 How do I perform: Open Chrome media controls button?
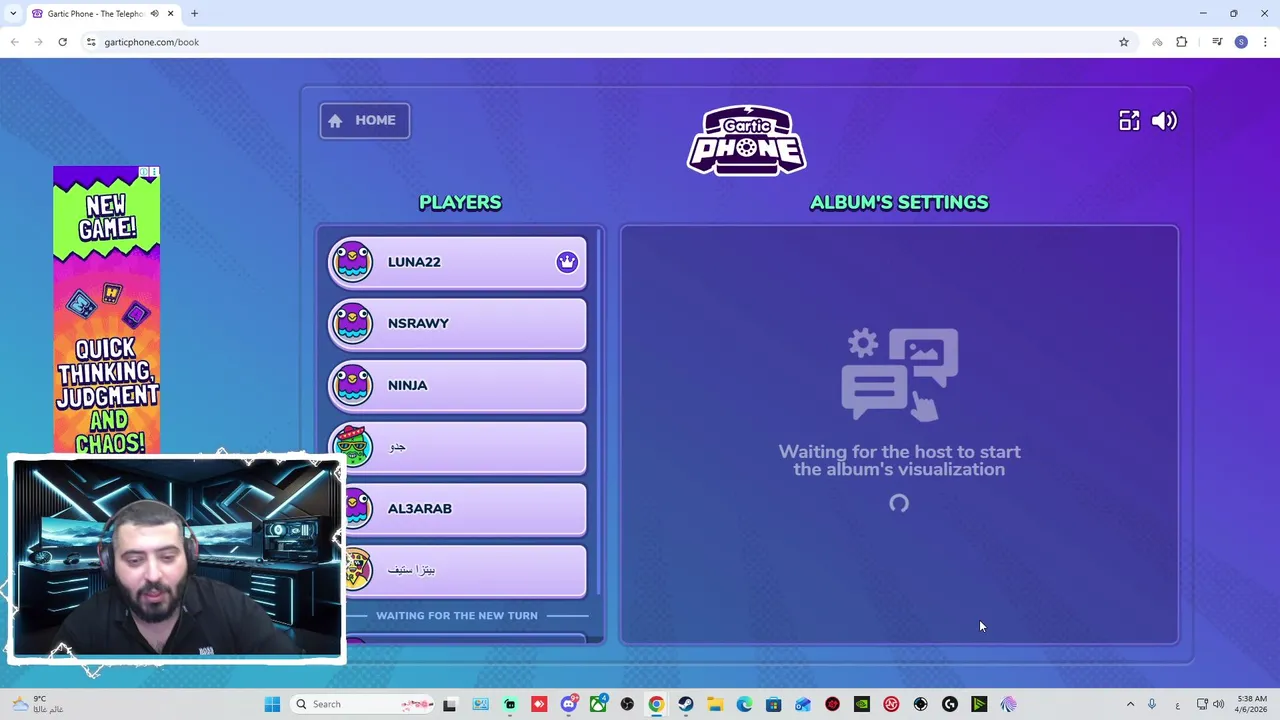click(1217, 42)
